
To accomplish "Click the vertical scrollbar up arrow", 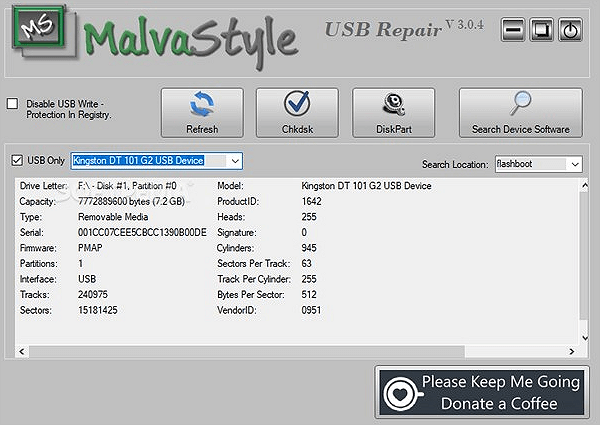I will click(584, 186).
